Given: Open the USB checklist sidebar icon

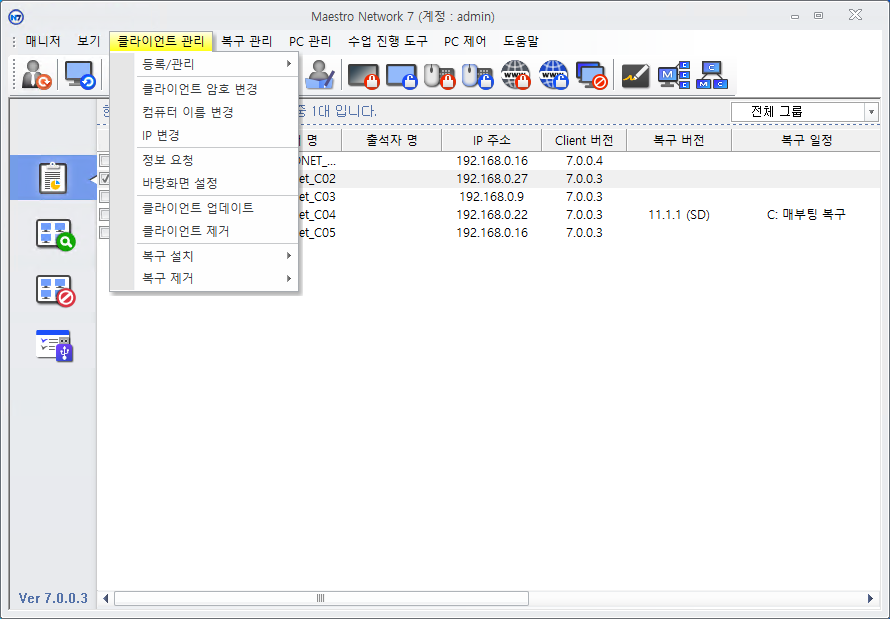Looking at the screenshot, I should pyautogui.click(x=55, y=345).
